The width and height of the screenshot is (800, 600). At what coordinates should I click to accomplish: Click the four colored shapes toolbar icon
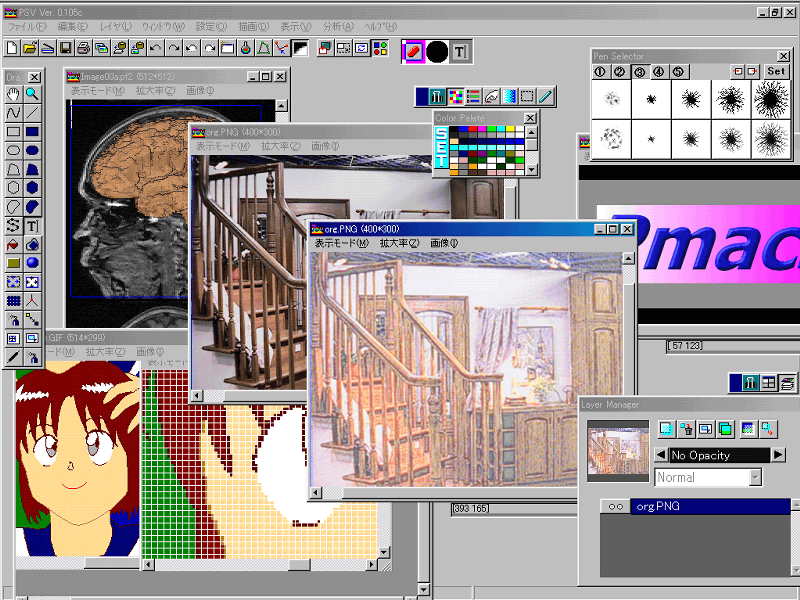point(380,48)
